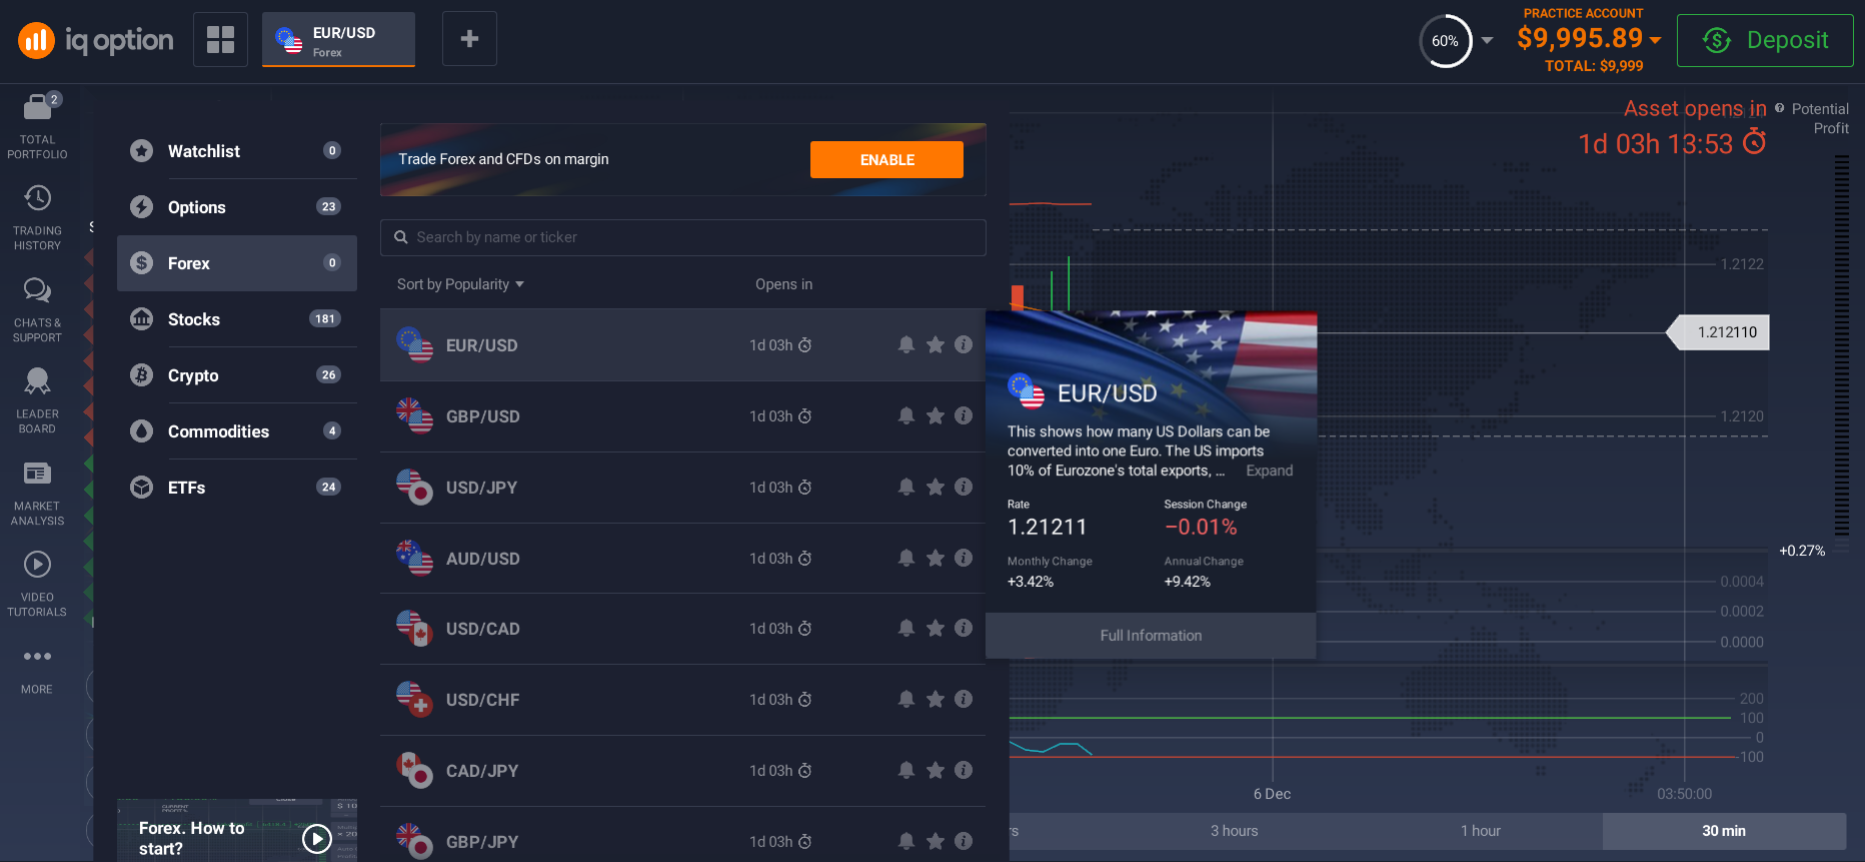Add GBP/JPY to watchlist with star
Viewport: 1865px width, 862px height.
(935, 841)
